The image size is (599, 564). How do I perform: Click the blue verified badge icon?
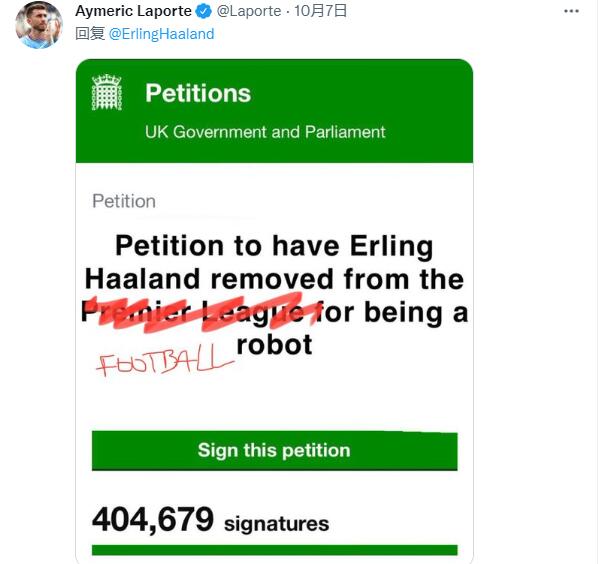click(204, 11)
